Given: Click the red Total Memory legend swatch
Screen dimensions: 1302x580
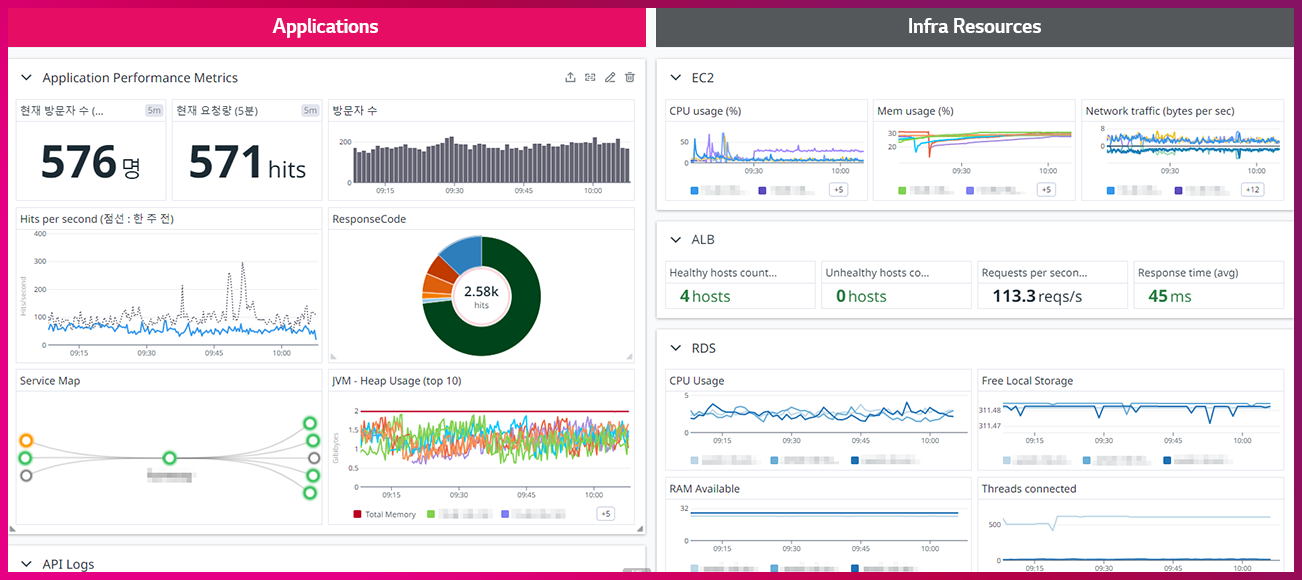Looking at the screenshot, I should point(358,514).
